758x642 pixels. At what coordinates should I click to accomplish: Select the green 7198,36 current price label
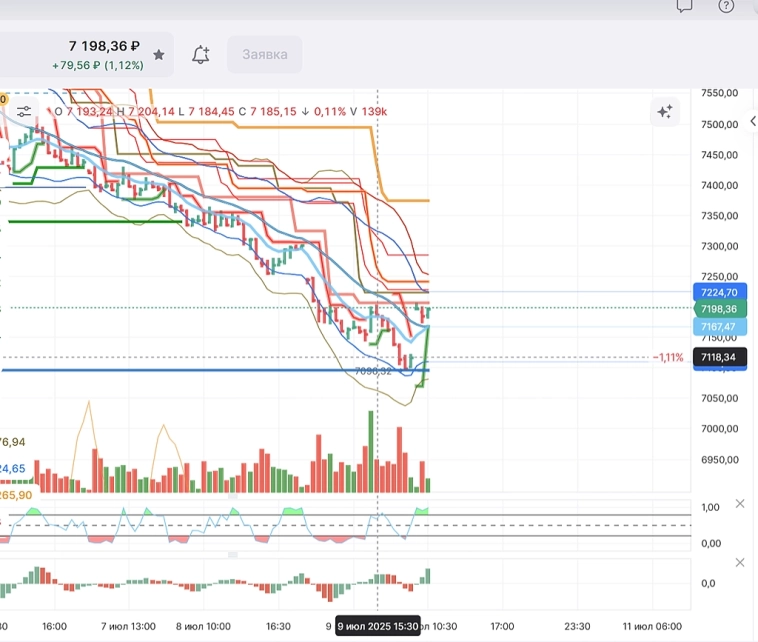719,309
